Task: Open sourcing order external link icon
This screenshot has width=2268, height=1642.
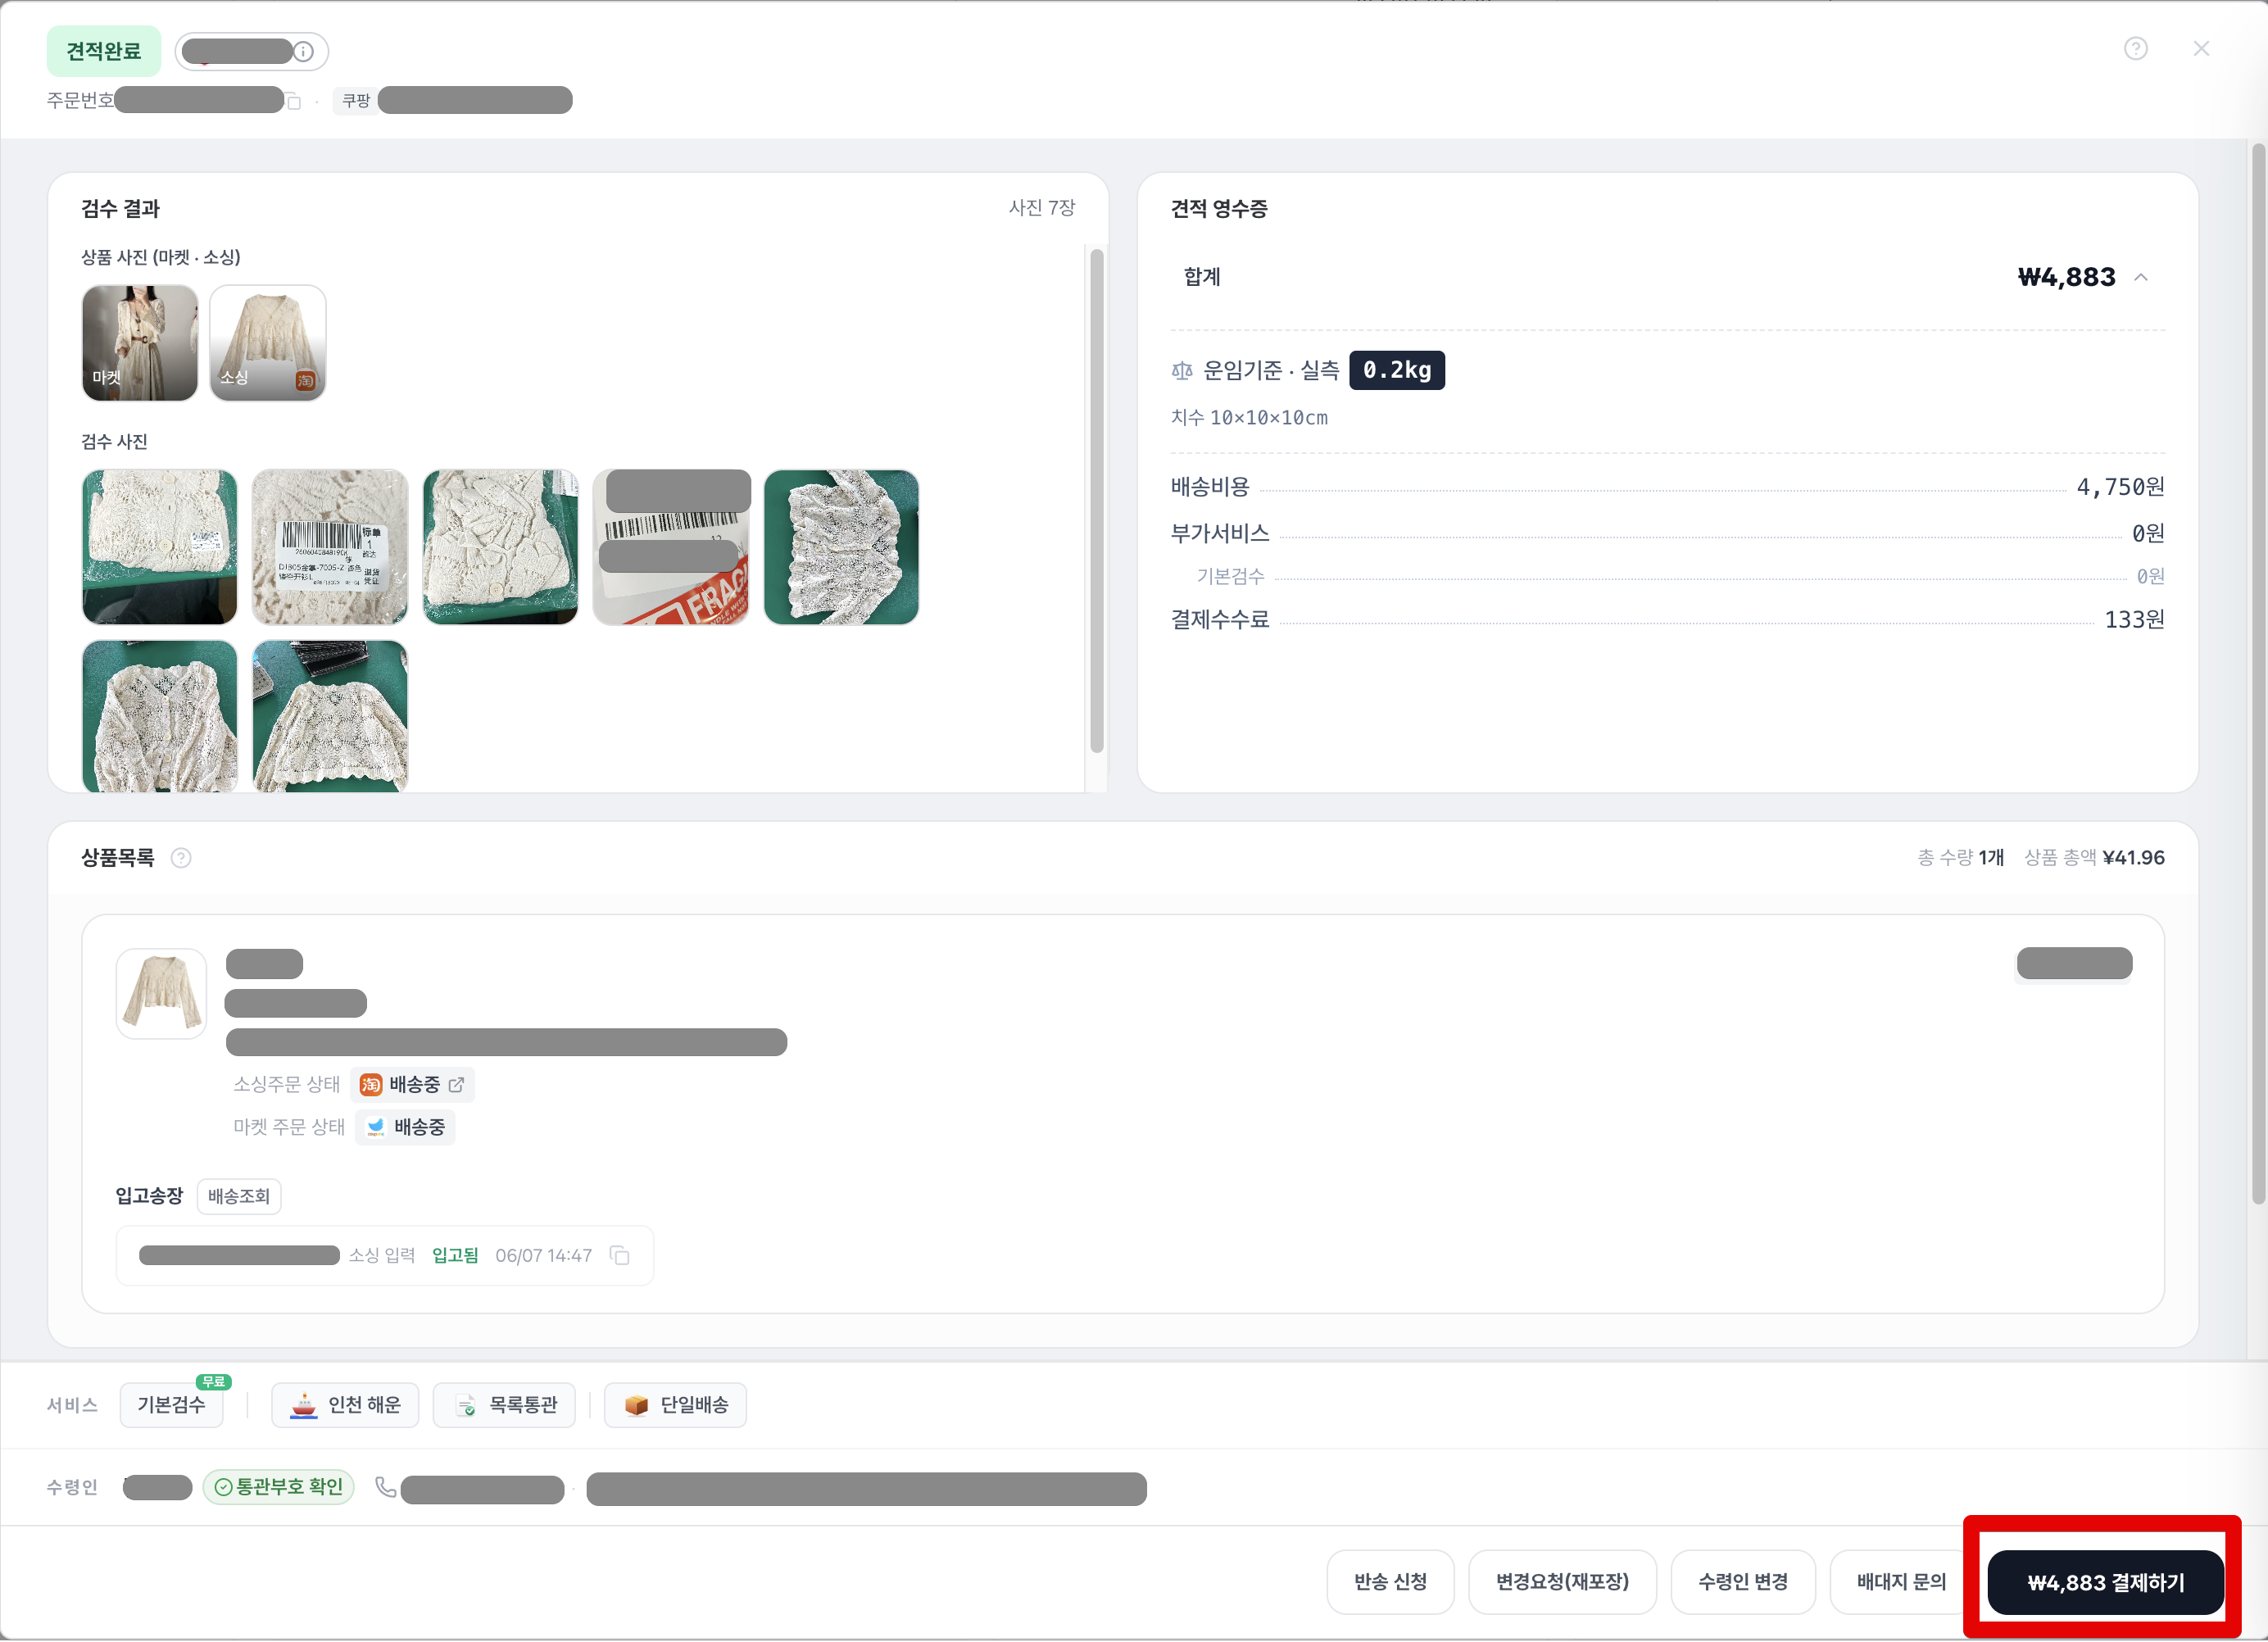Action: (x=456, y=1084)
